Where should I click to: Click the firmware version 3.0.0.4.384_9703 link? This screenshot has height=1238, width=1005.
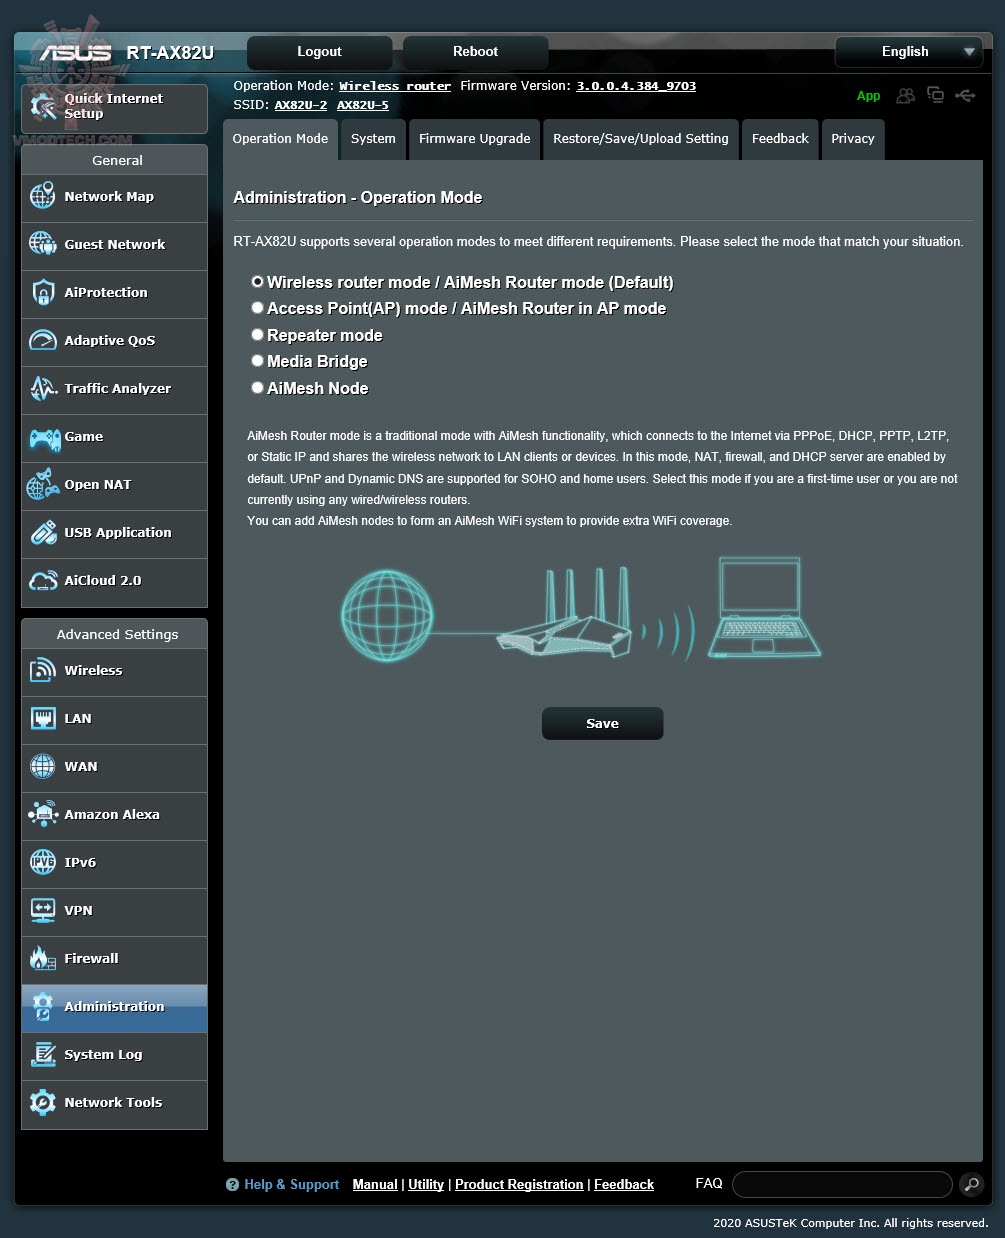636,86
